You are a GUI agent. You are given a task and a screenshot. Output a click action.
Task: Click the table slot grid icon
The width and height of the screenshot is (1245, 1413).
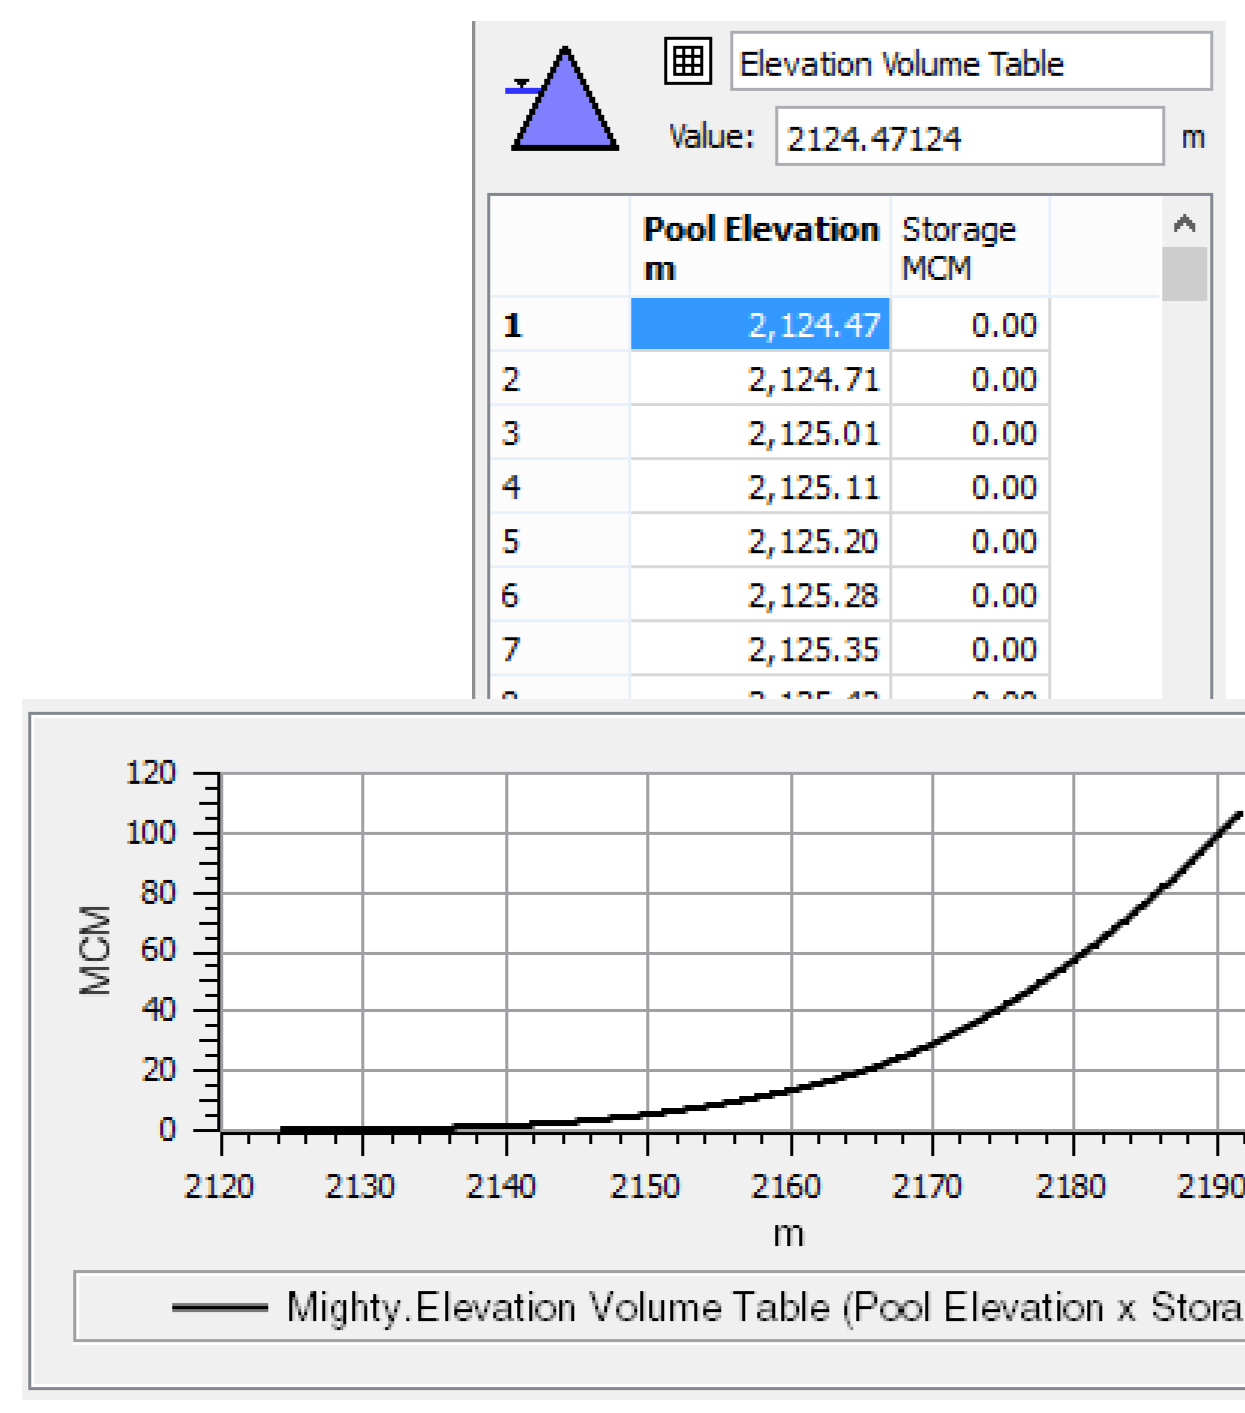tap(688, 62)
